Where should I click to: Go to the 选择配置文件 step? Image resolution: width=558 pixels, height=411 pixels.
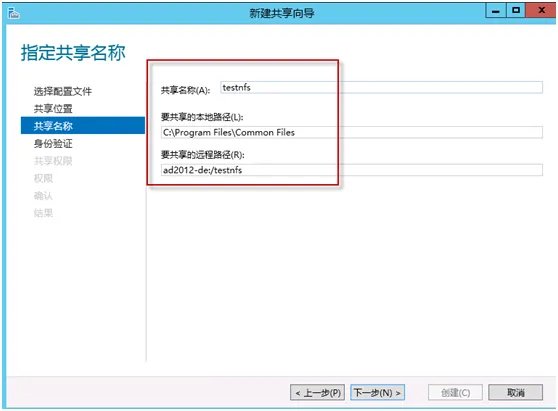(x=63, y=91)
